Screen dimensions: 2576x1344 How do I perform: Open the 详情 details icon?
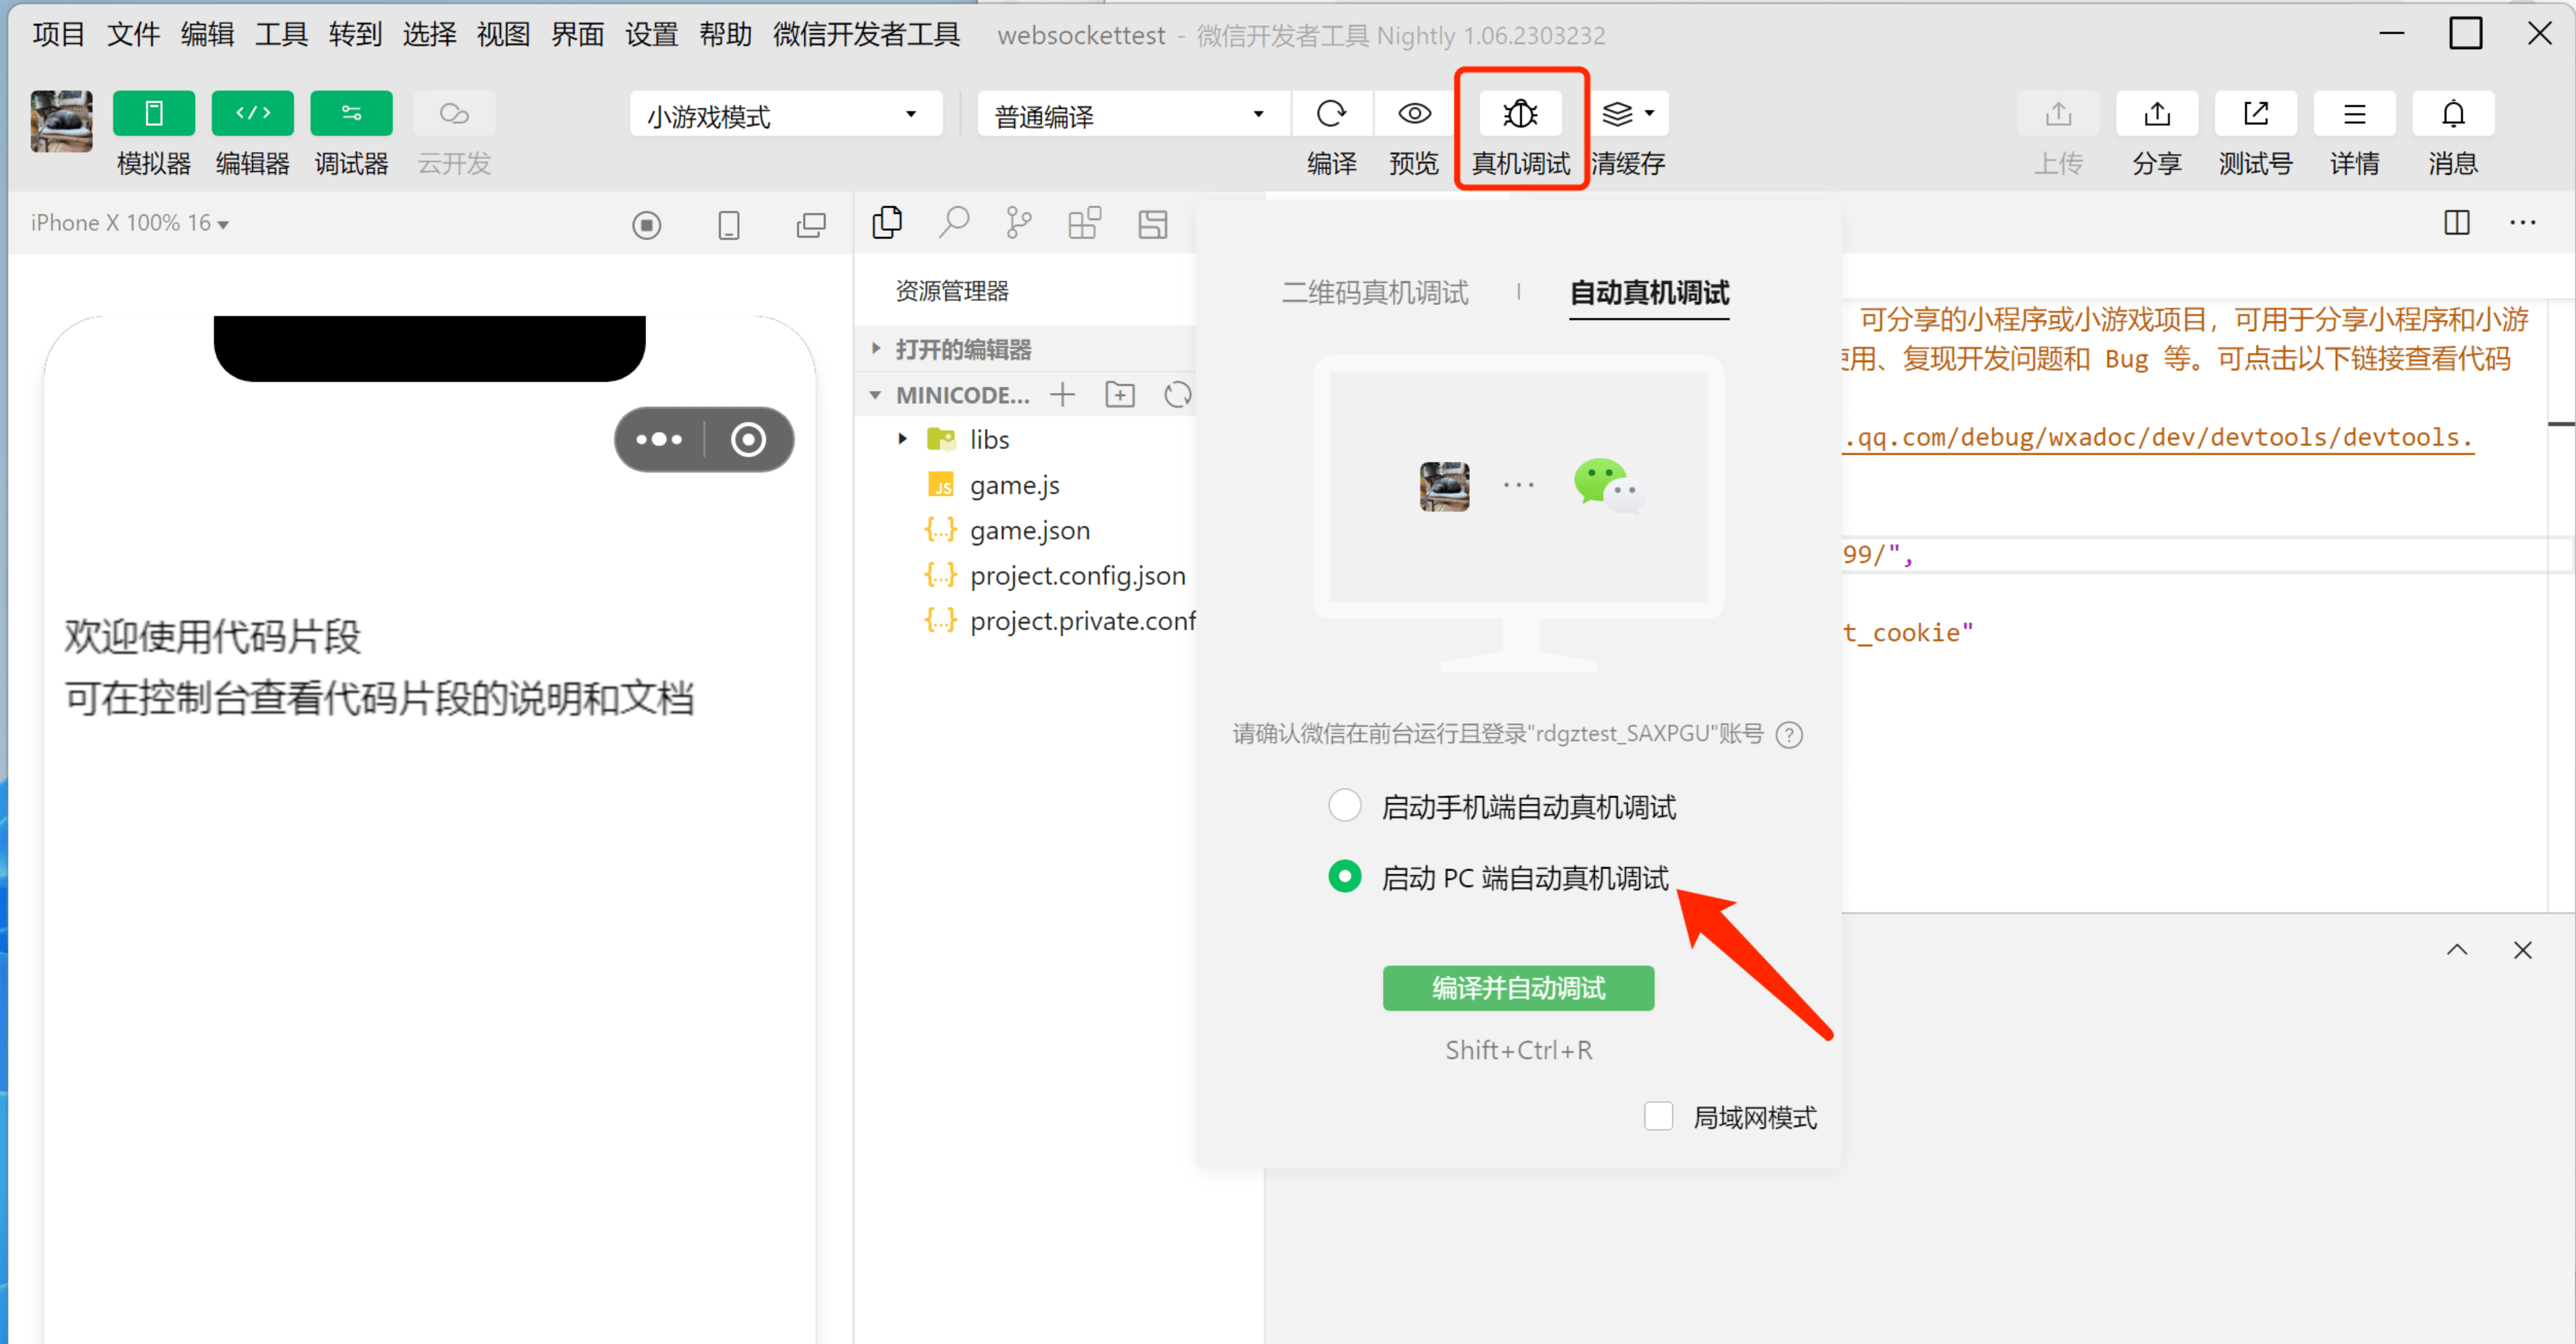pyautogui.click(x=2354, y=113)
